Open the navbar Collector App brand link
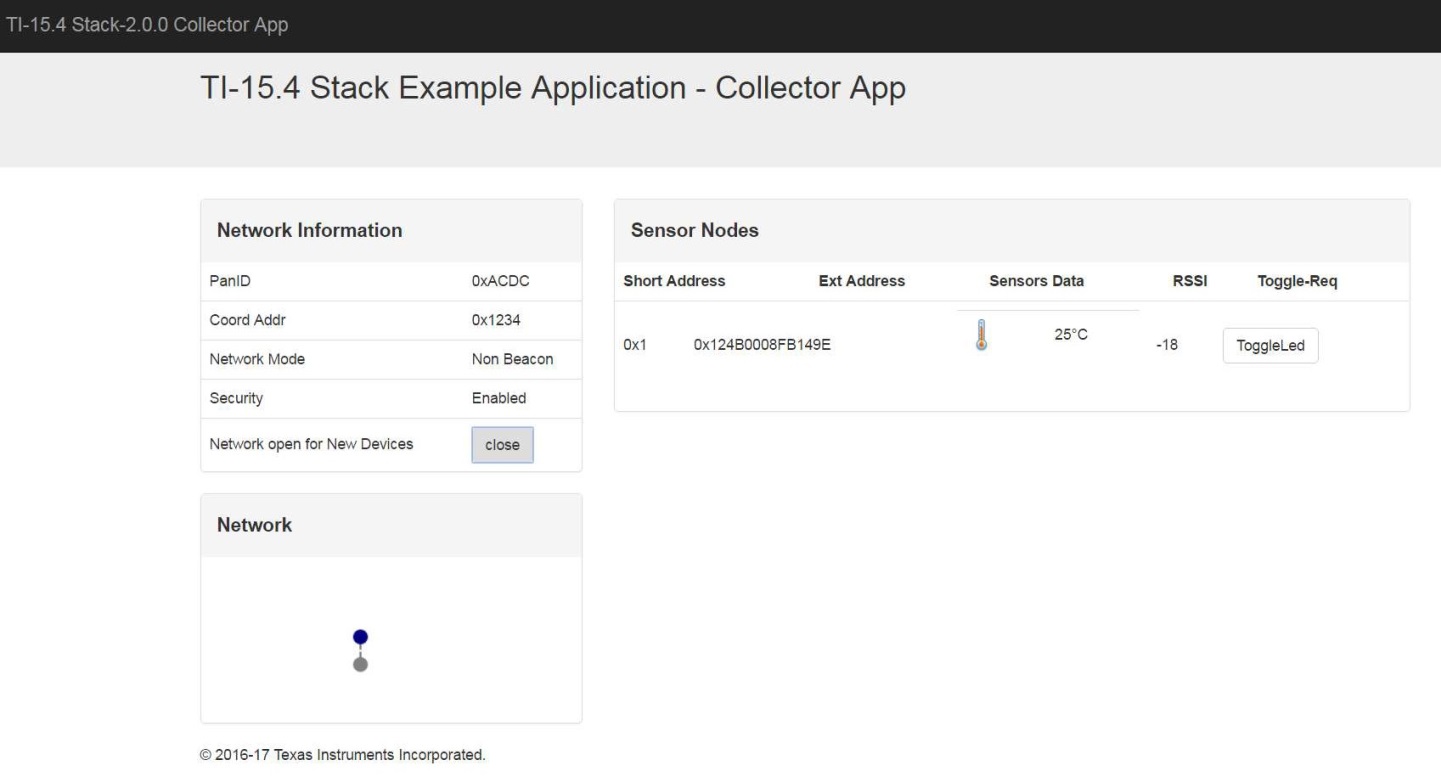The image size is (1441, 777). coord(145,25)
